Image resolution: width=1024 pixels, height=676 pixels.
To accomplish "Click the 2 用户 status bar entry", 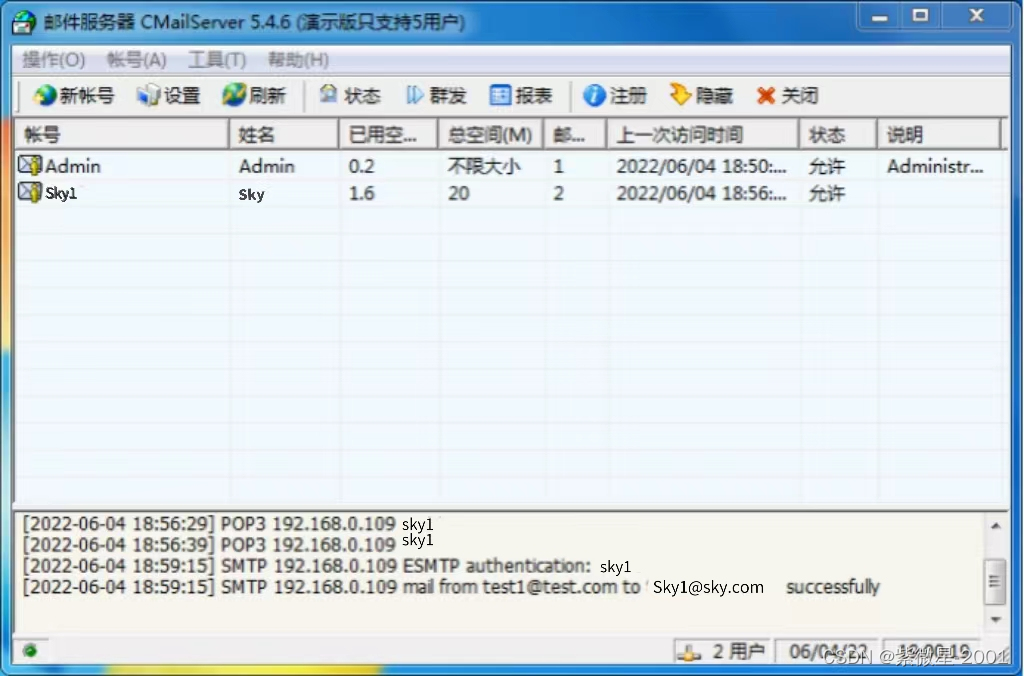I will [722, 651].
